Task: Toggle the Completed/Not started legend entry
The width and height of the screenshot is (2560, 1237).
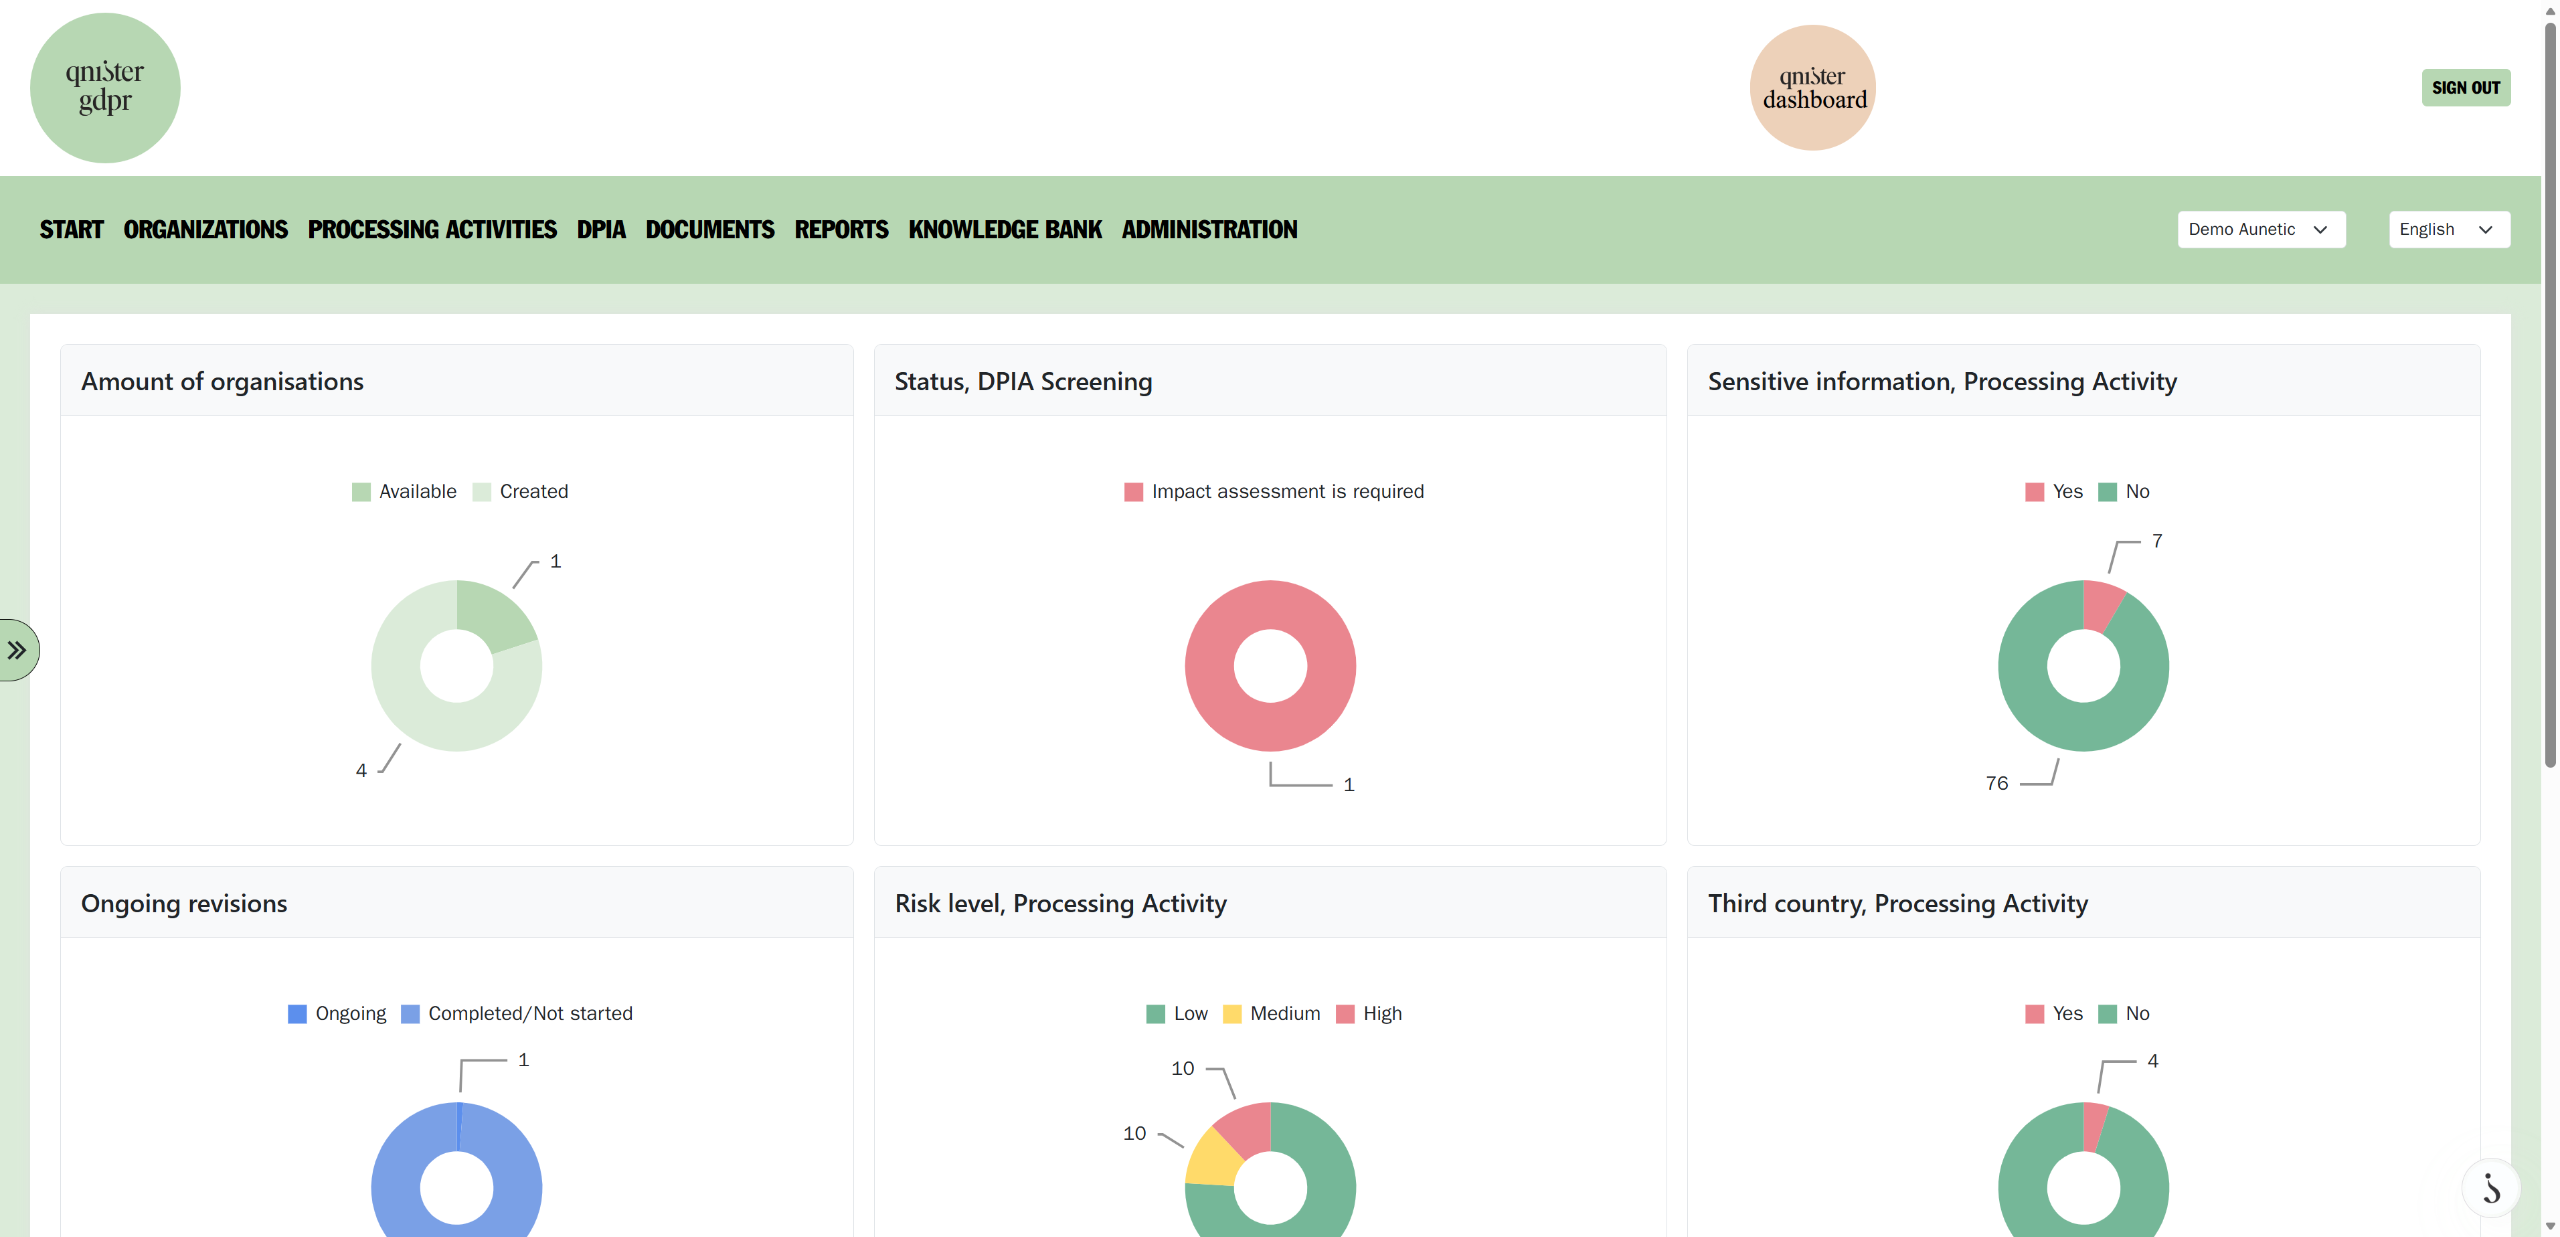Action: tap(517, 1014)
